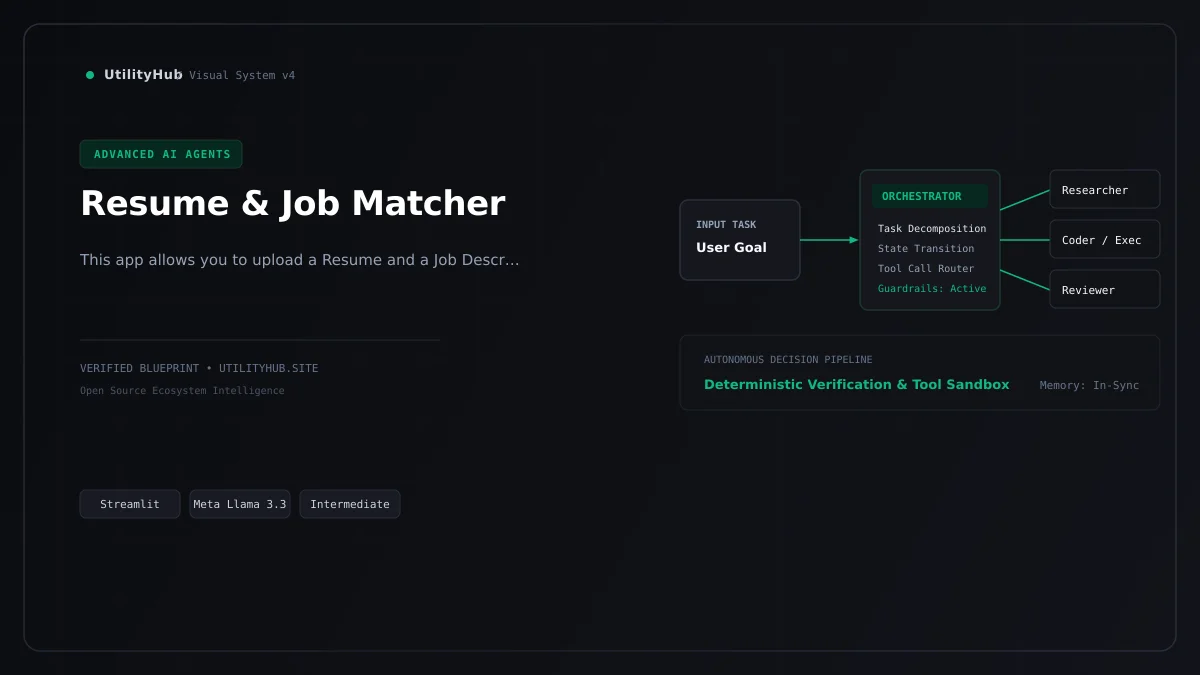Image resolution: width=1200 pixels, height=675 pixels.
Task: Select State Transition in Orchestrator
Action: [926, 249]
